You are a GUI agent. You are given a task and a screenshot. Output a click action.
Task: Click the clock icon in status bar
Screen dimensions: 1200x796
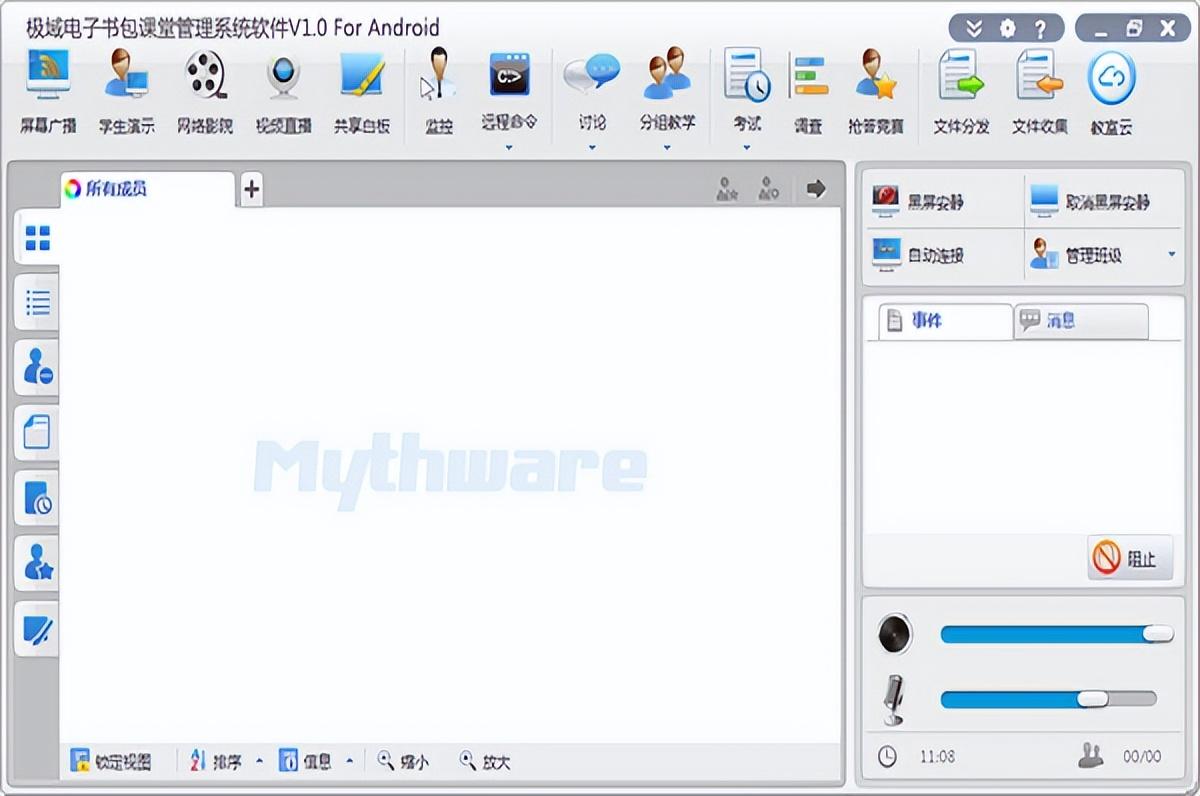click(x=887, y=757)
